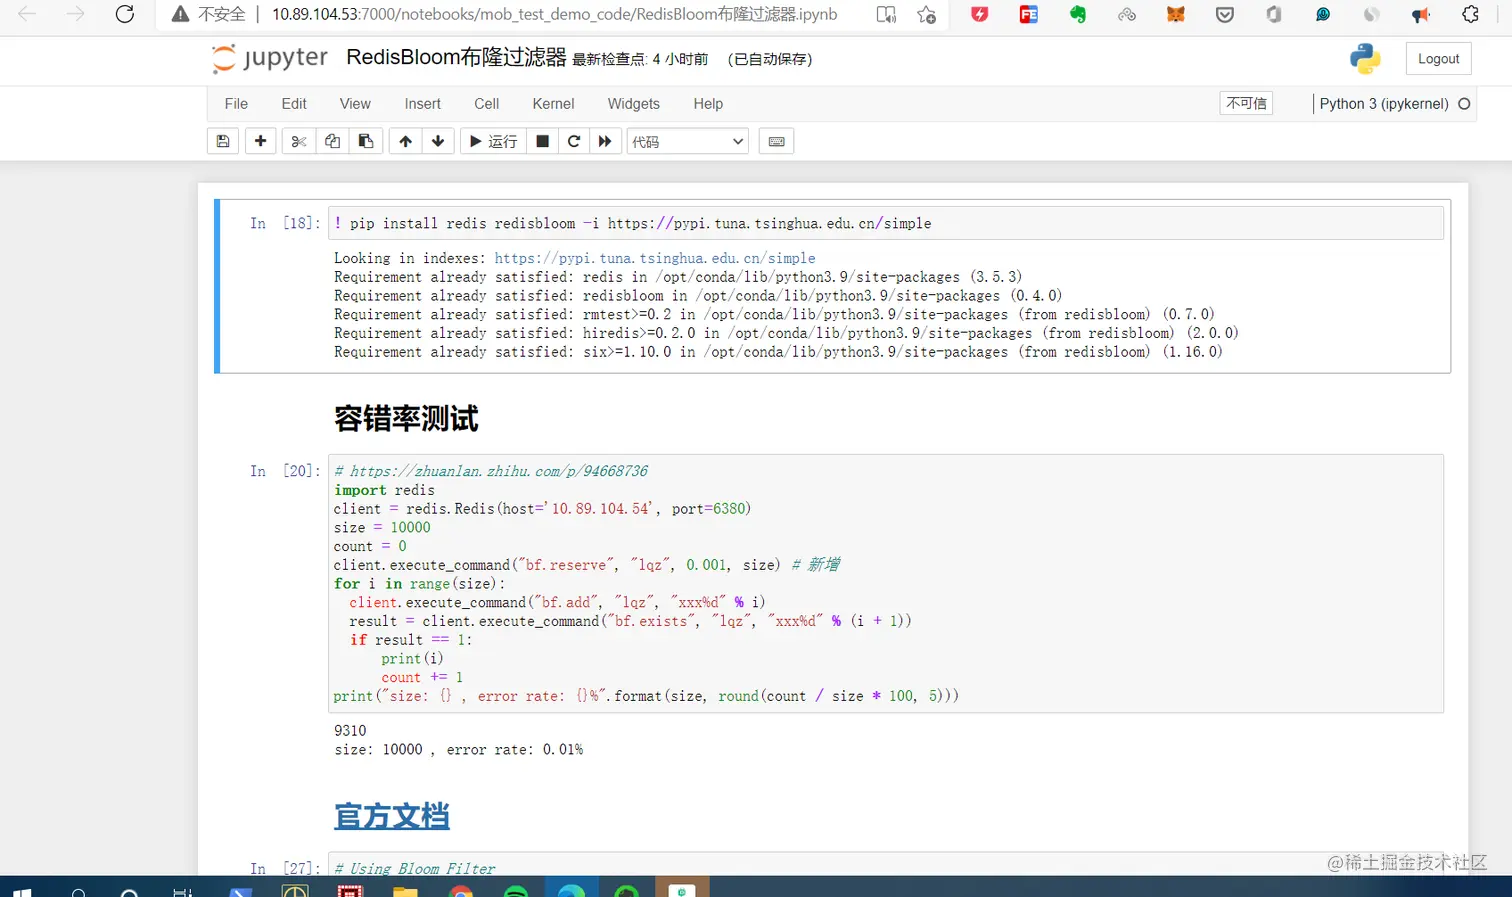Move the selected cell up with the arrow icon

tap(405, 141)
